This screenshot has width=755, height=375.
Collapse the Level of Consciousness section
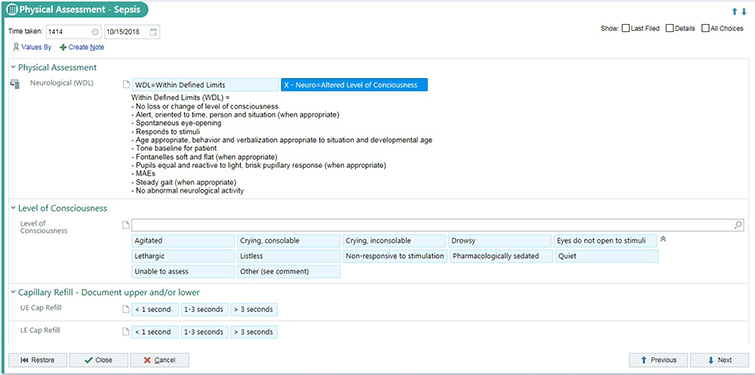click(x=13, y=208)
